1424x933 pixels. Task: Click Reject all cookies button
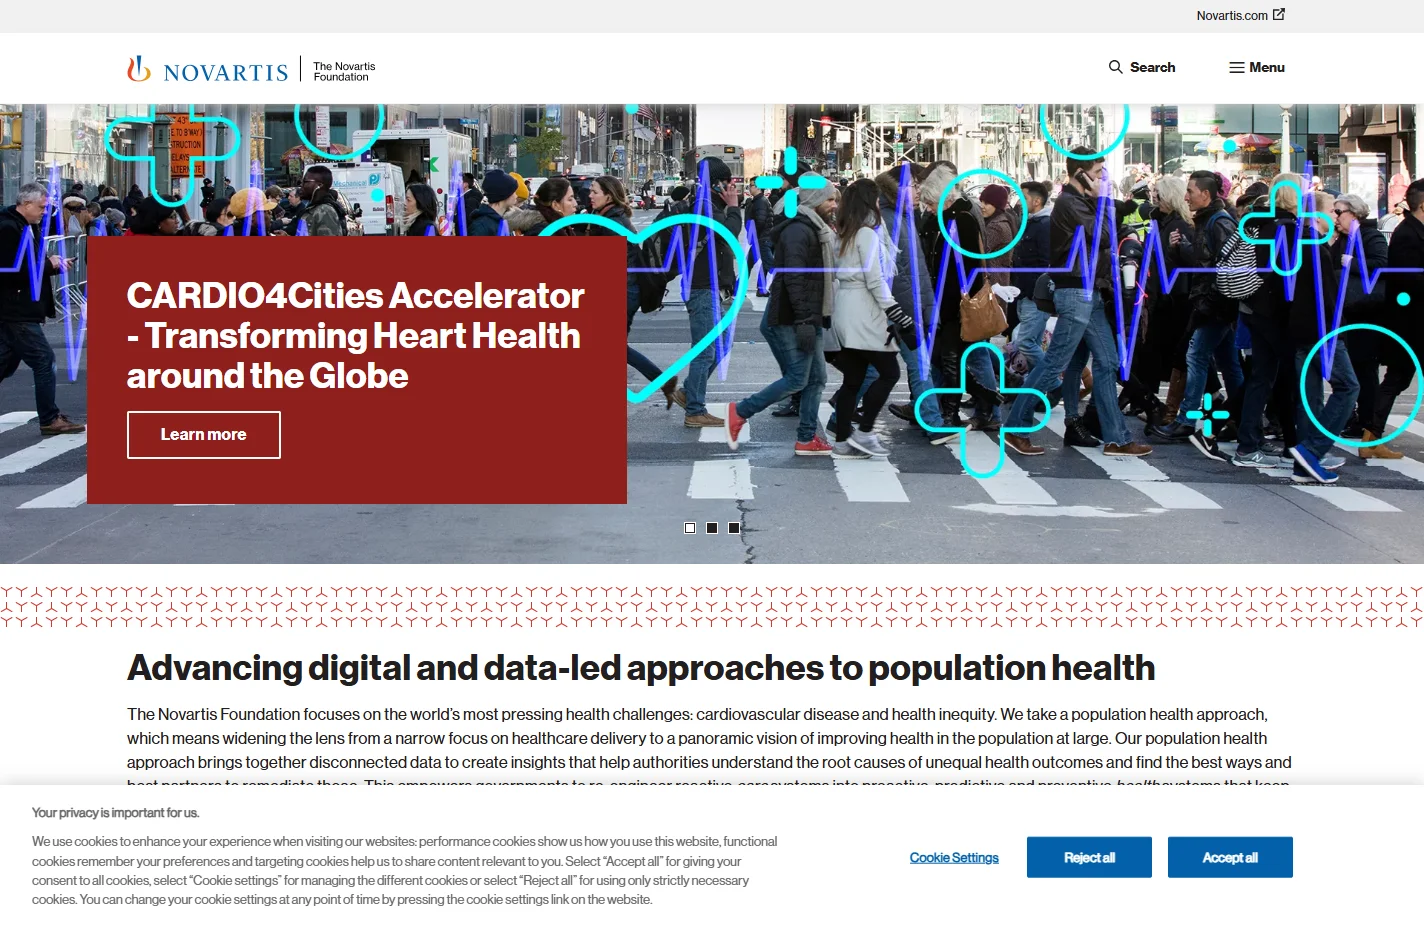[x=1089, y=858]
